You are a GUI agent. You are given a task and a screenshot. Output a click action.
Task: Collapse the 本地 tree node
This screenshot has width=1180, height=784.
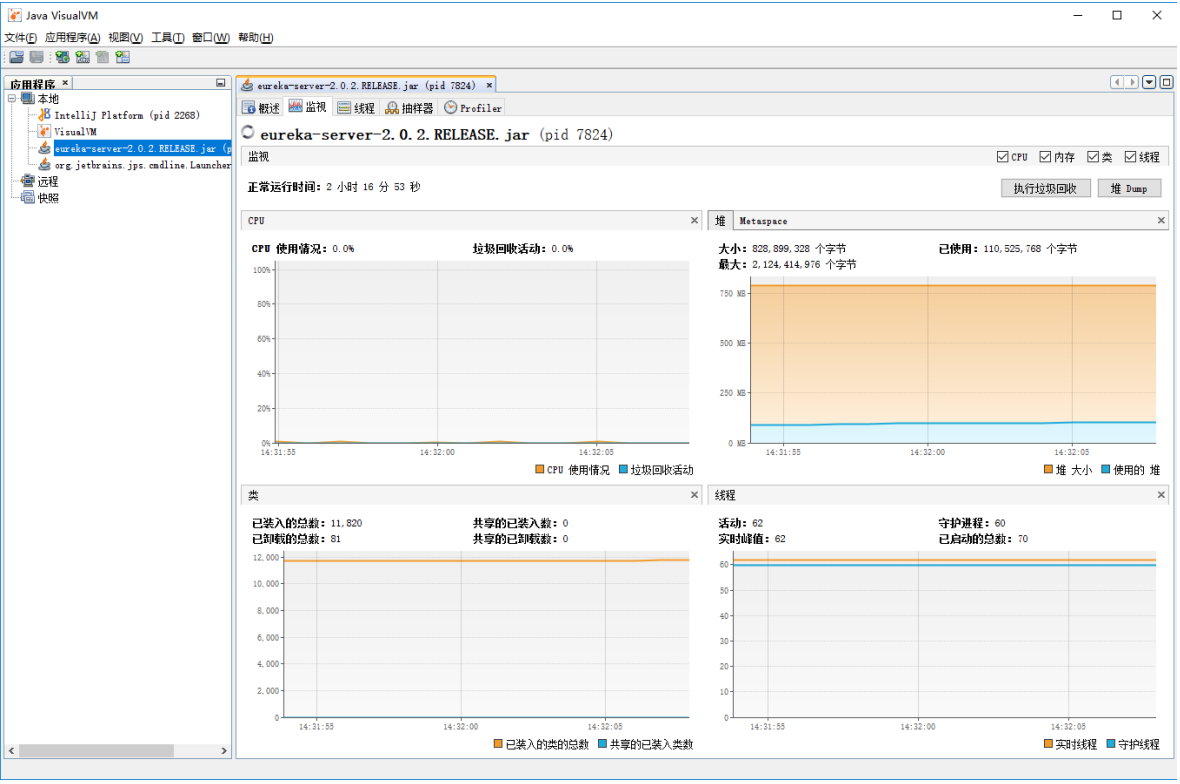click(x=11, y=98)
